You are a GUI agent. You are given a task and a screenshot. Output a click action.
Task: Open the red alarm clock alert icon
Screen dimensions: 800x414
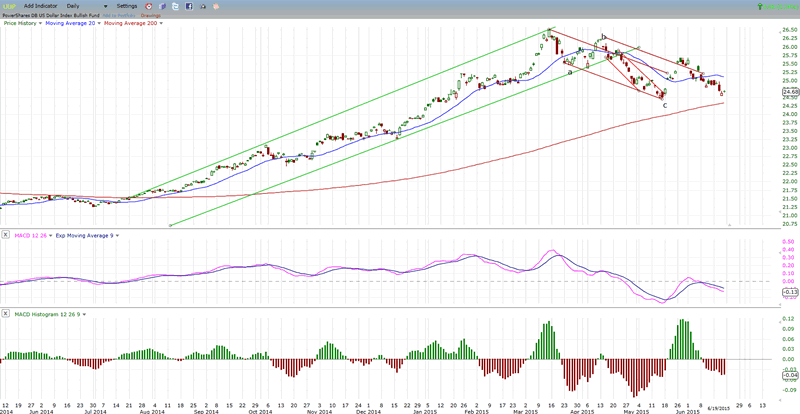(148, 6)
